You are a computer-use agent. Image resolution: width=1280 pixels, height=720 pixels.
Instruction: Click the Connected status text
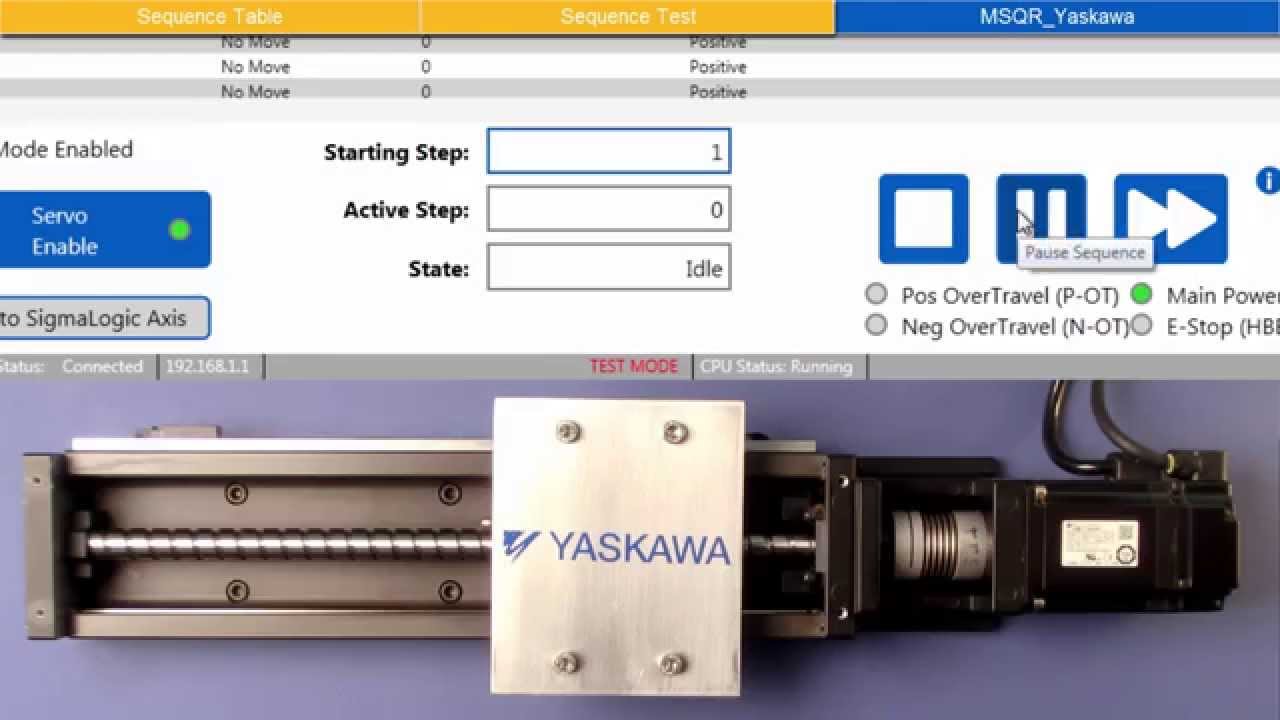(102, 366)
